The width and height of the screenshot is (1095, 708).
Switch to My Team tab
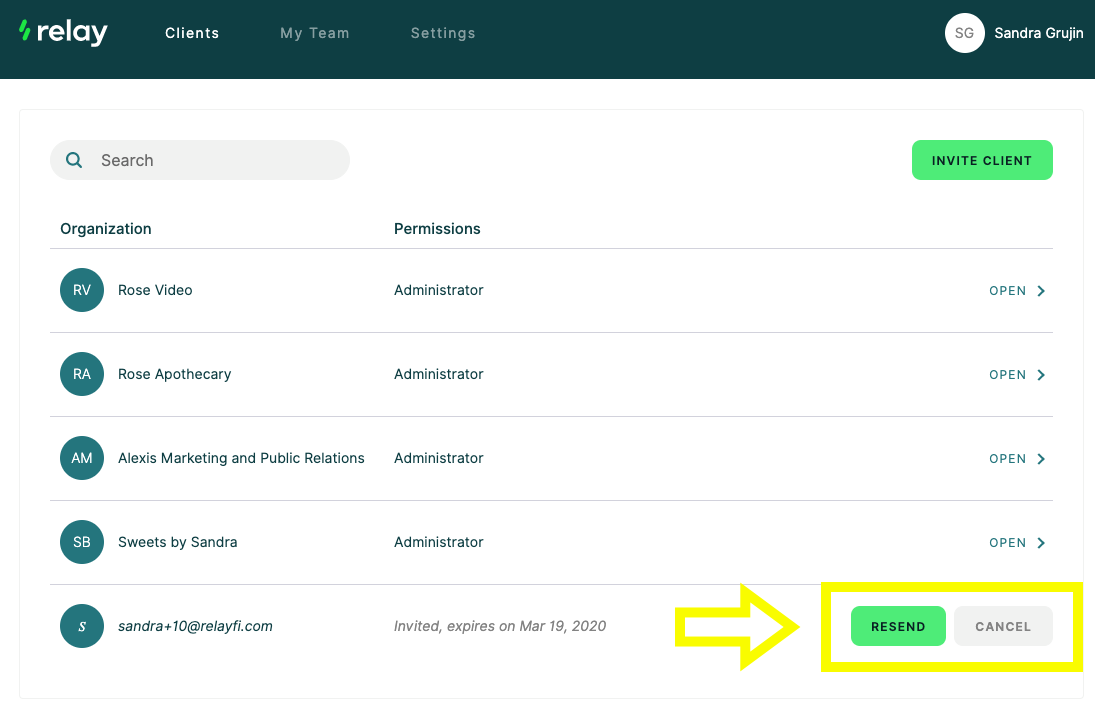(315, 33)
